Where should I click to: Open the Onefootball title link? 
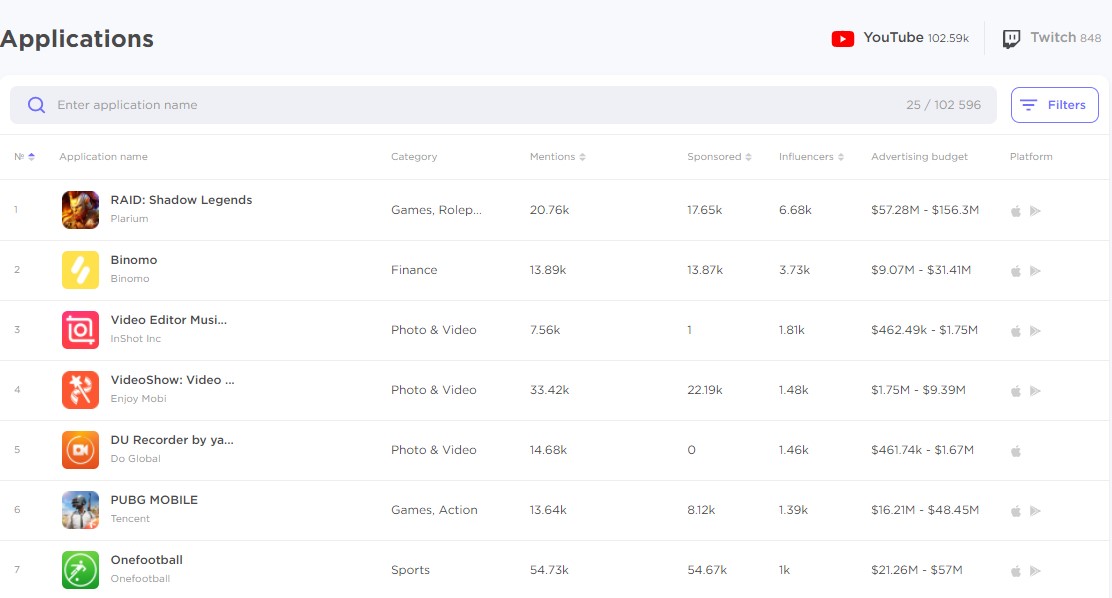[147, 560]
